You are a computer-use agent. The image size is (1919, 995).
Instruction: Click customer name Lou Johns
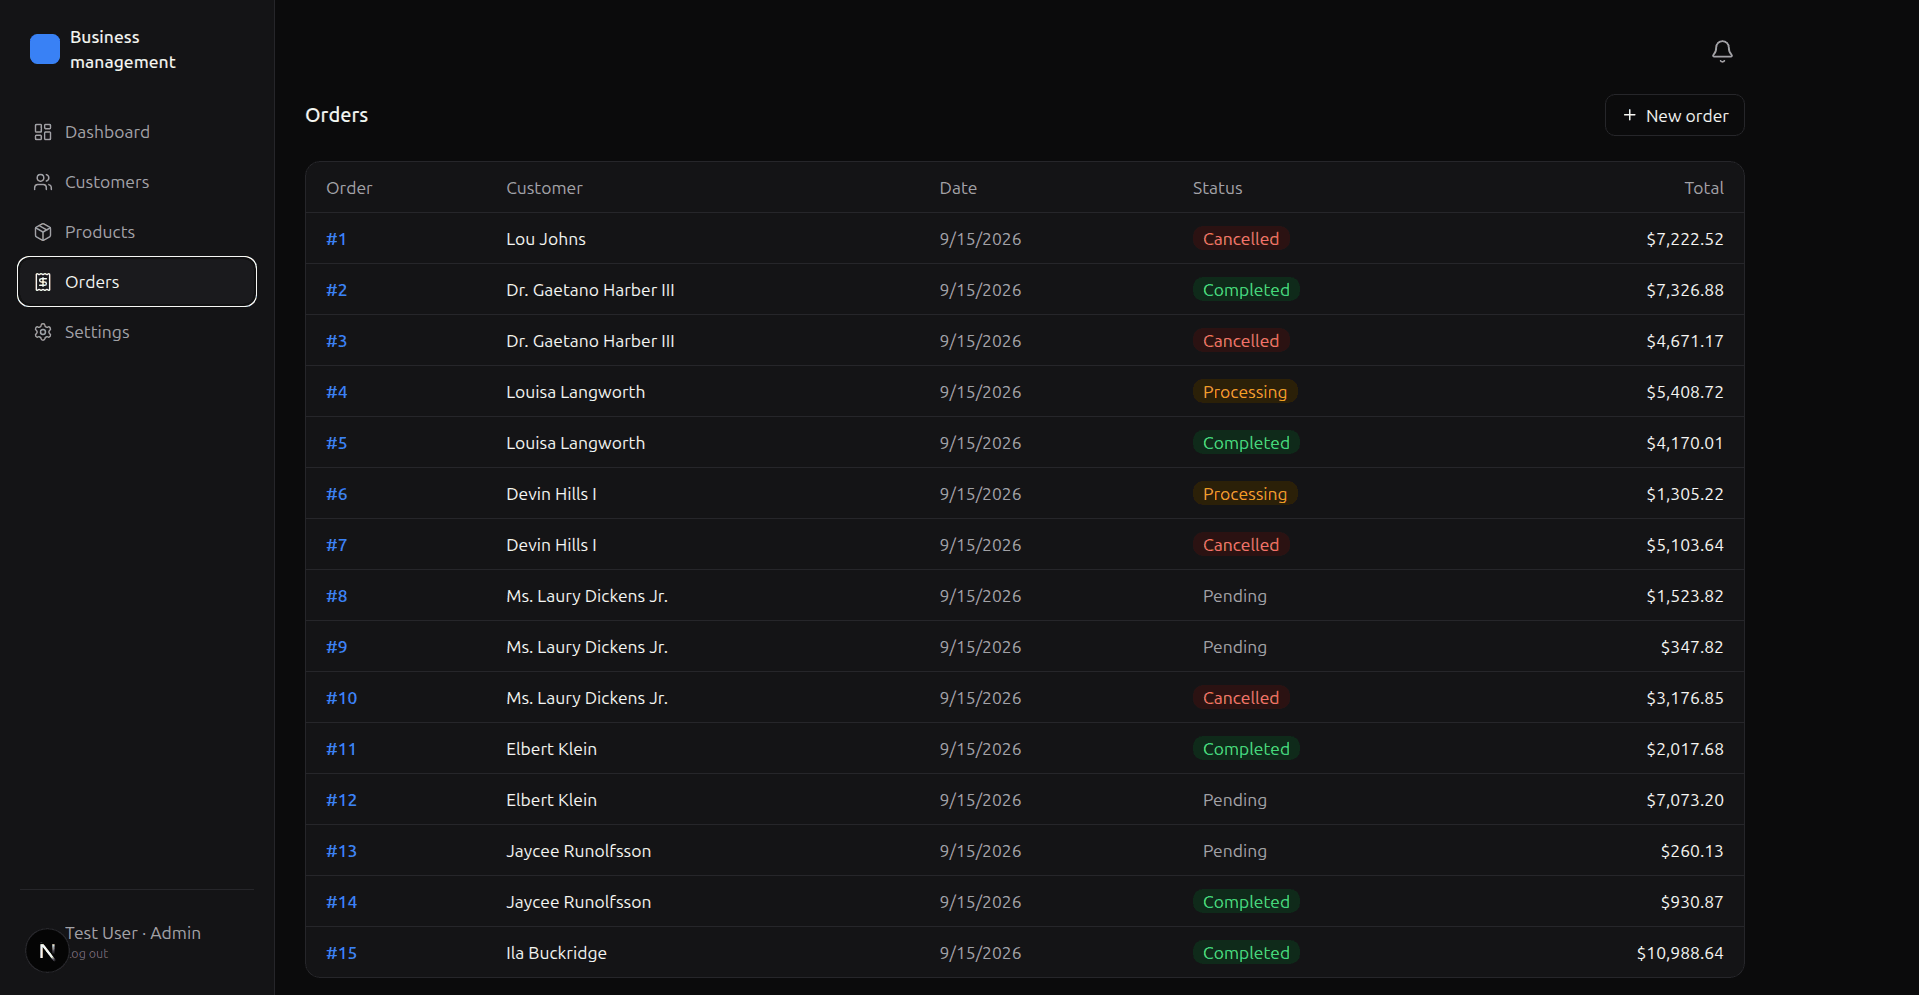pyautogui.click(x=546, y=239)
